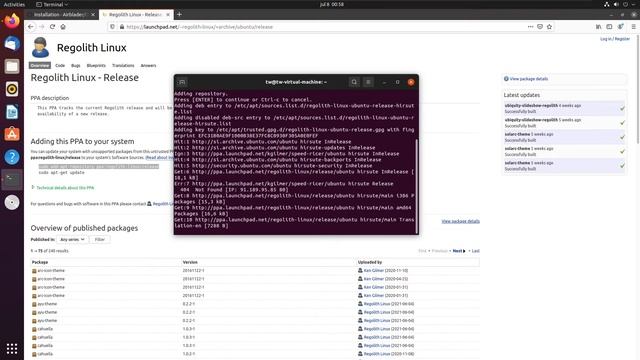Save page to Pocket icon
Screen dimensions: 640x360
pyautogui.click(x=540, y=27)
